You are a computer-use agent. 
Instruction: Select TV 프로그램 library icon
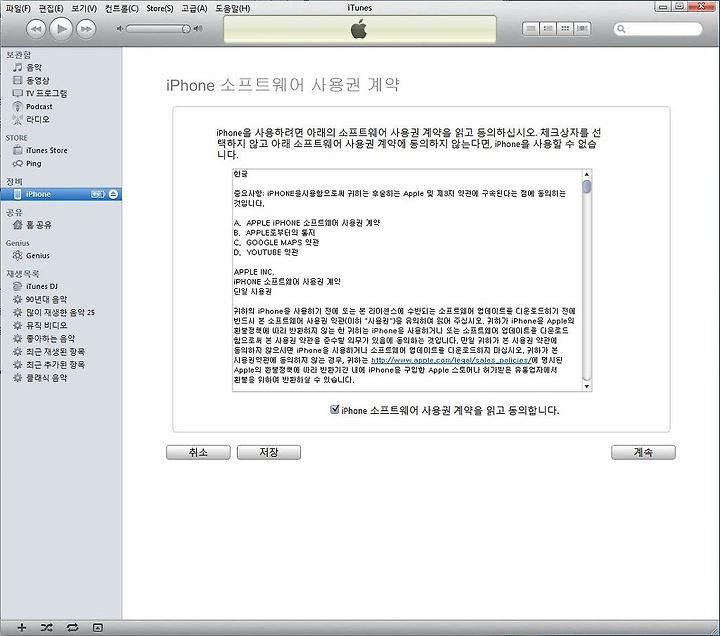pyautogui.click(x=17, y=93)
